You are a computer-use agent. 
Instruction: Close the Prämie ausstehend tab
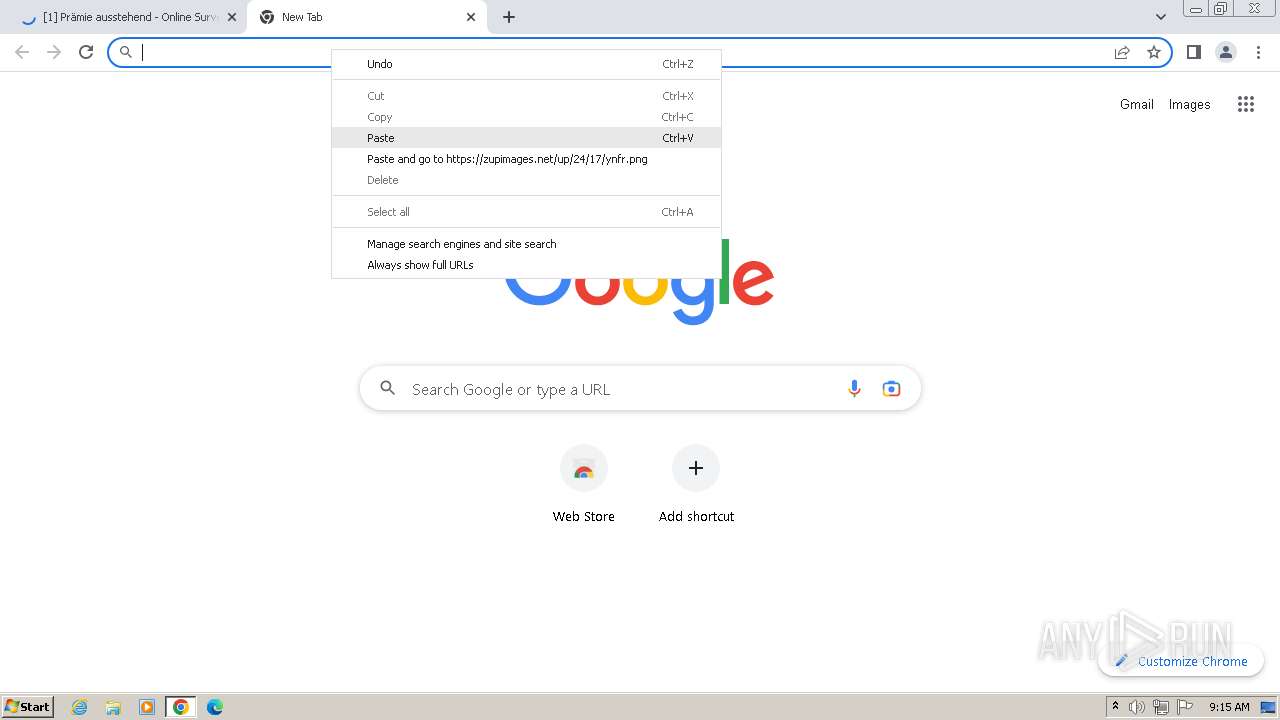tap(232, 17)
